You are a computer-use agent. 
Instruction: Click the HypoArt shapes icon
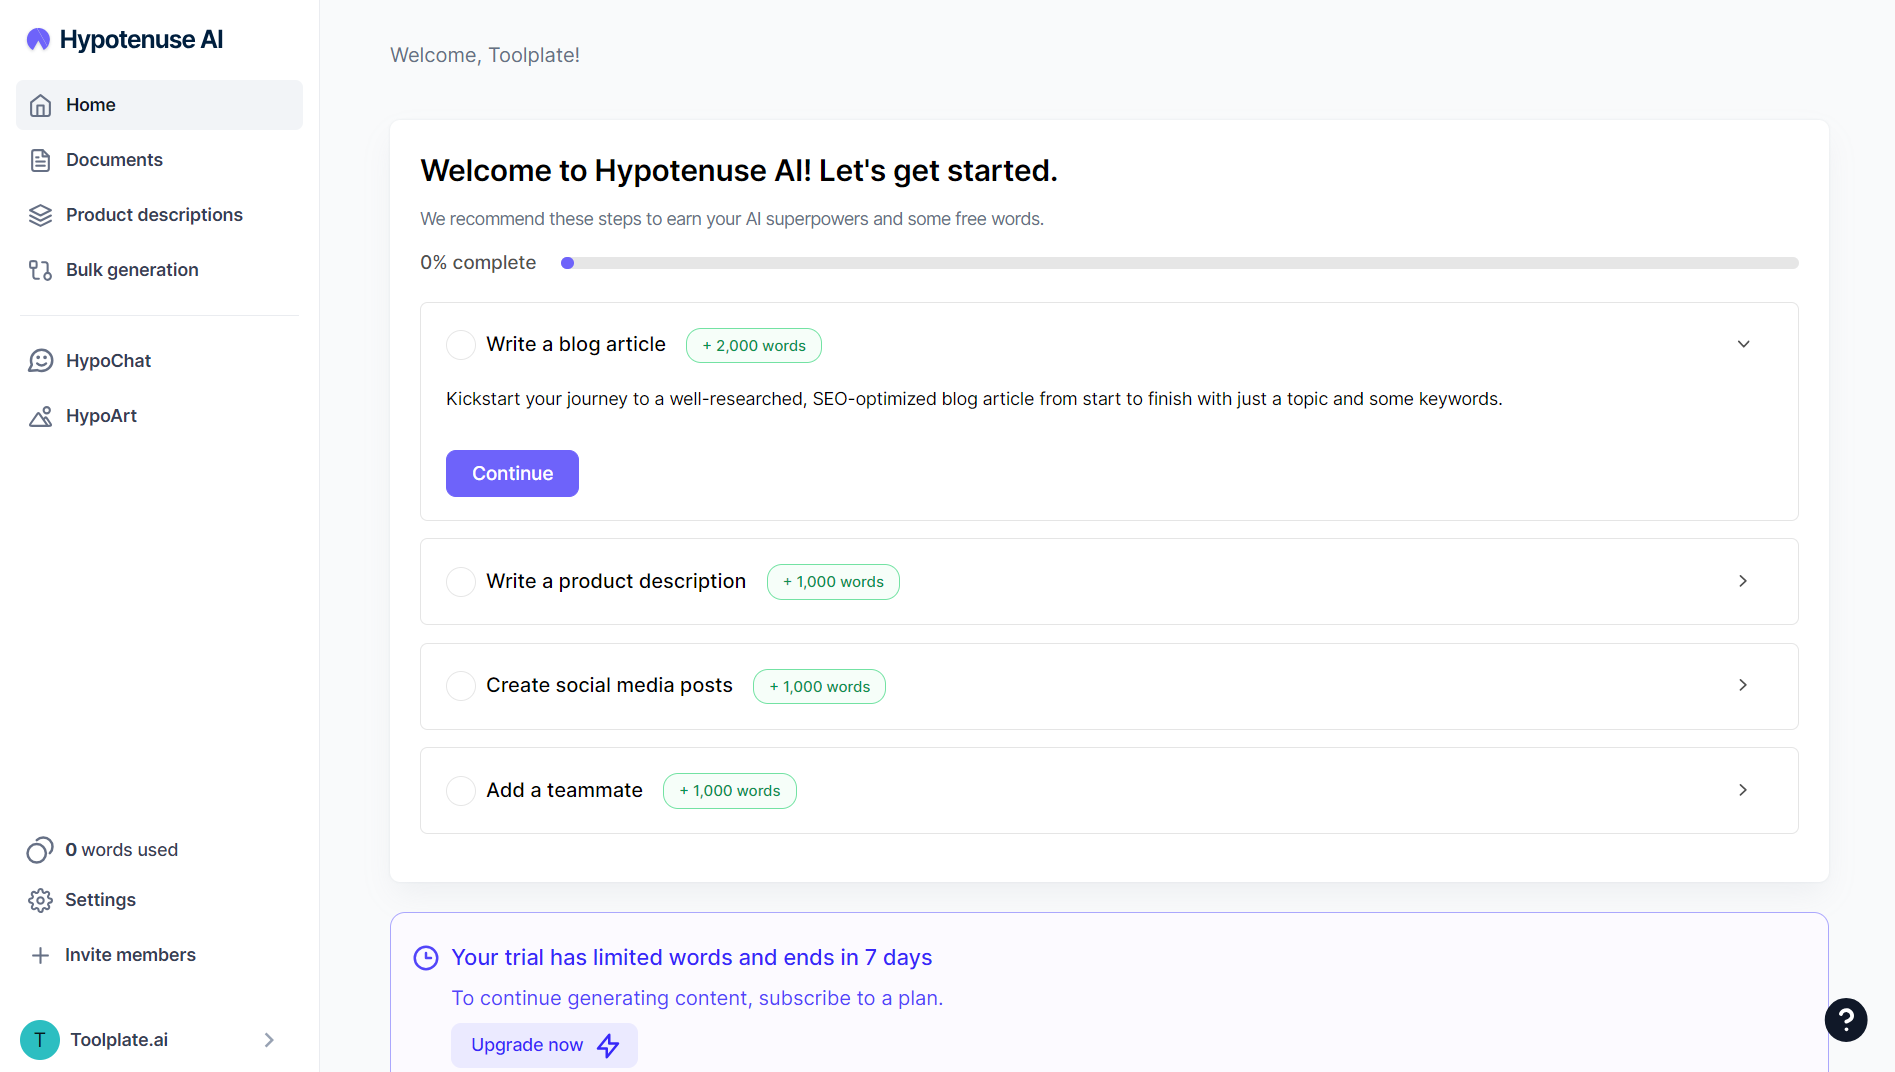coord(40,416)
